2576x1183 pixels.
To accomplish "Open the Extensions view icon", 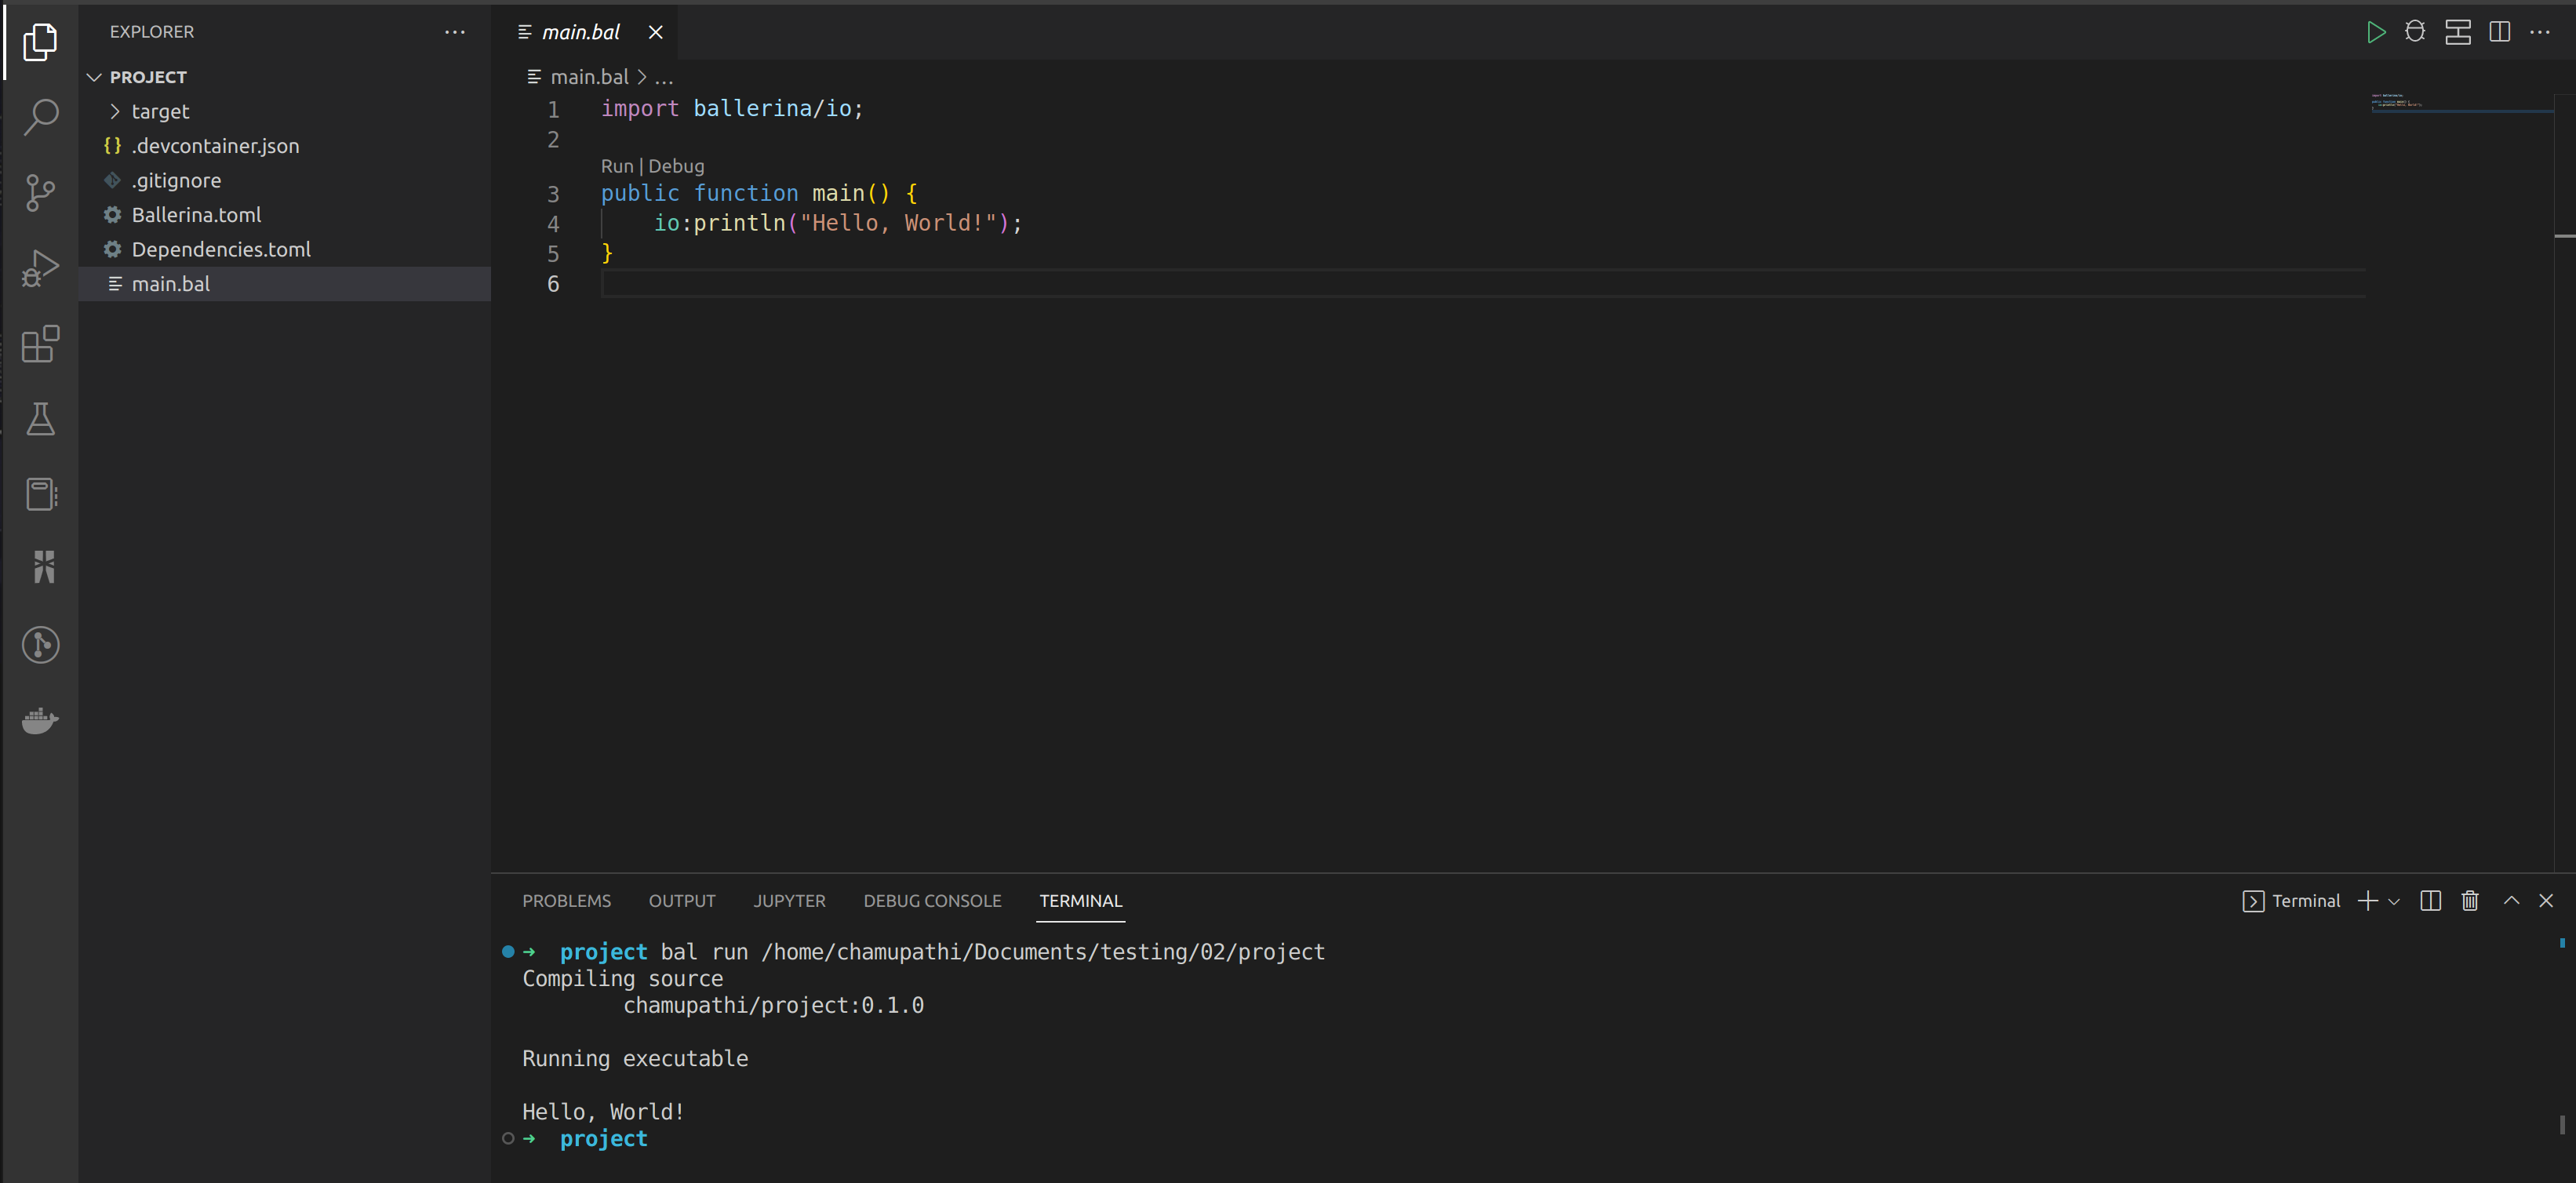I will tap(40, 343).
